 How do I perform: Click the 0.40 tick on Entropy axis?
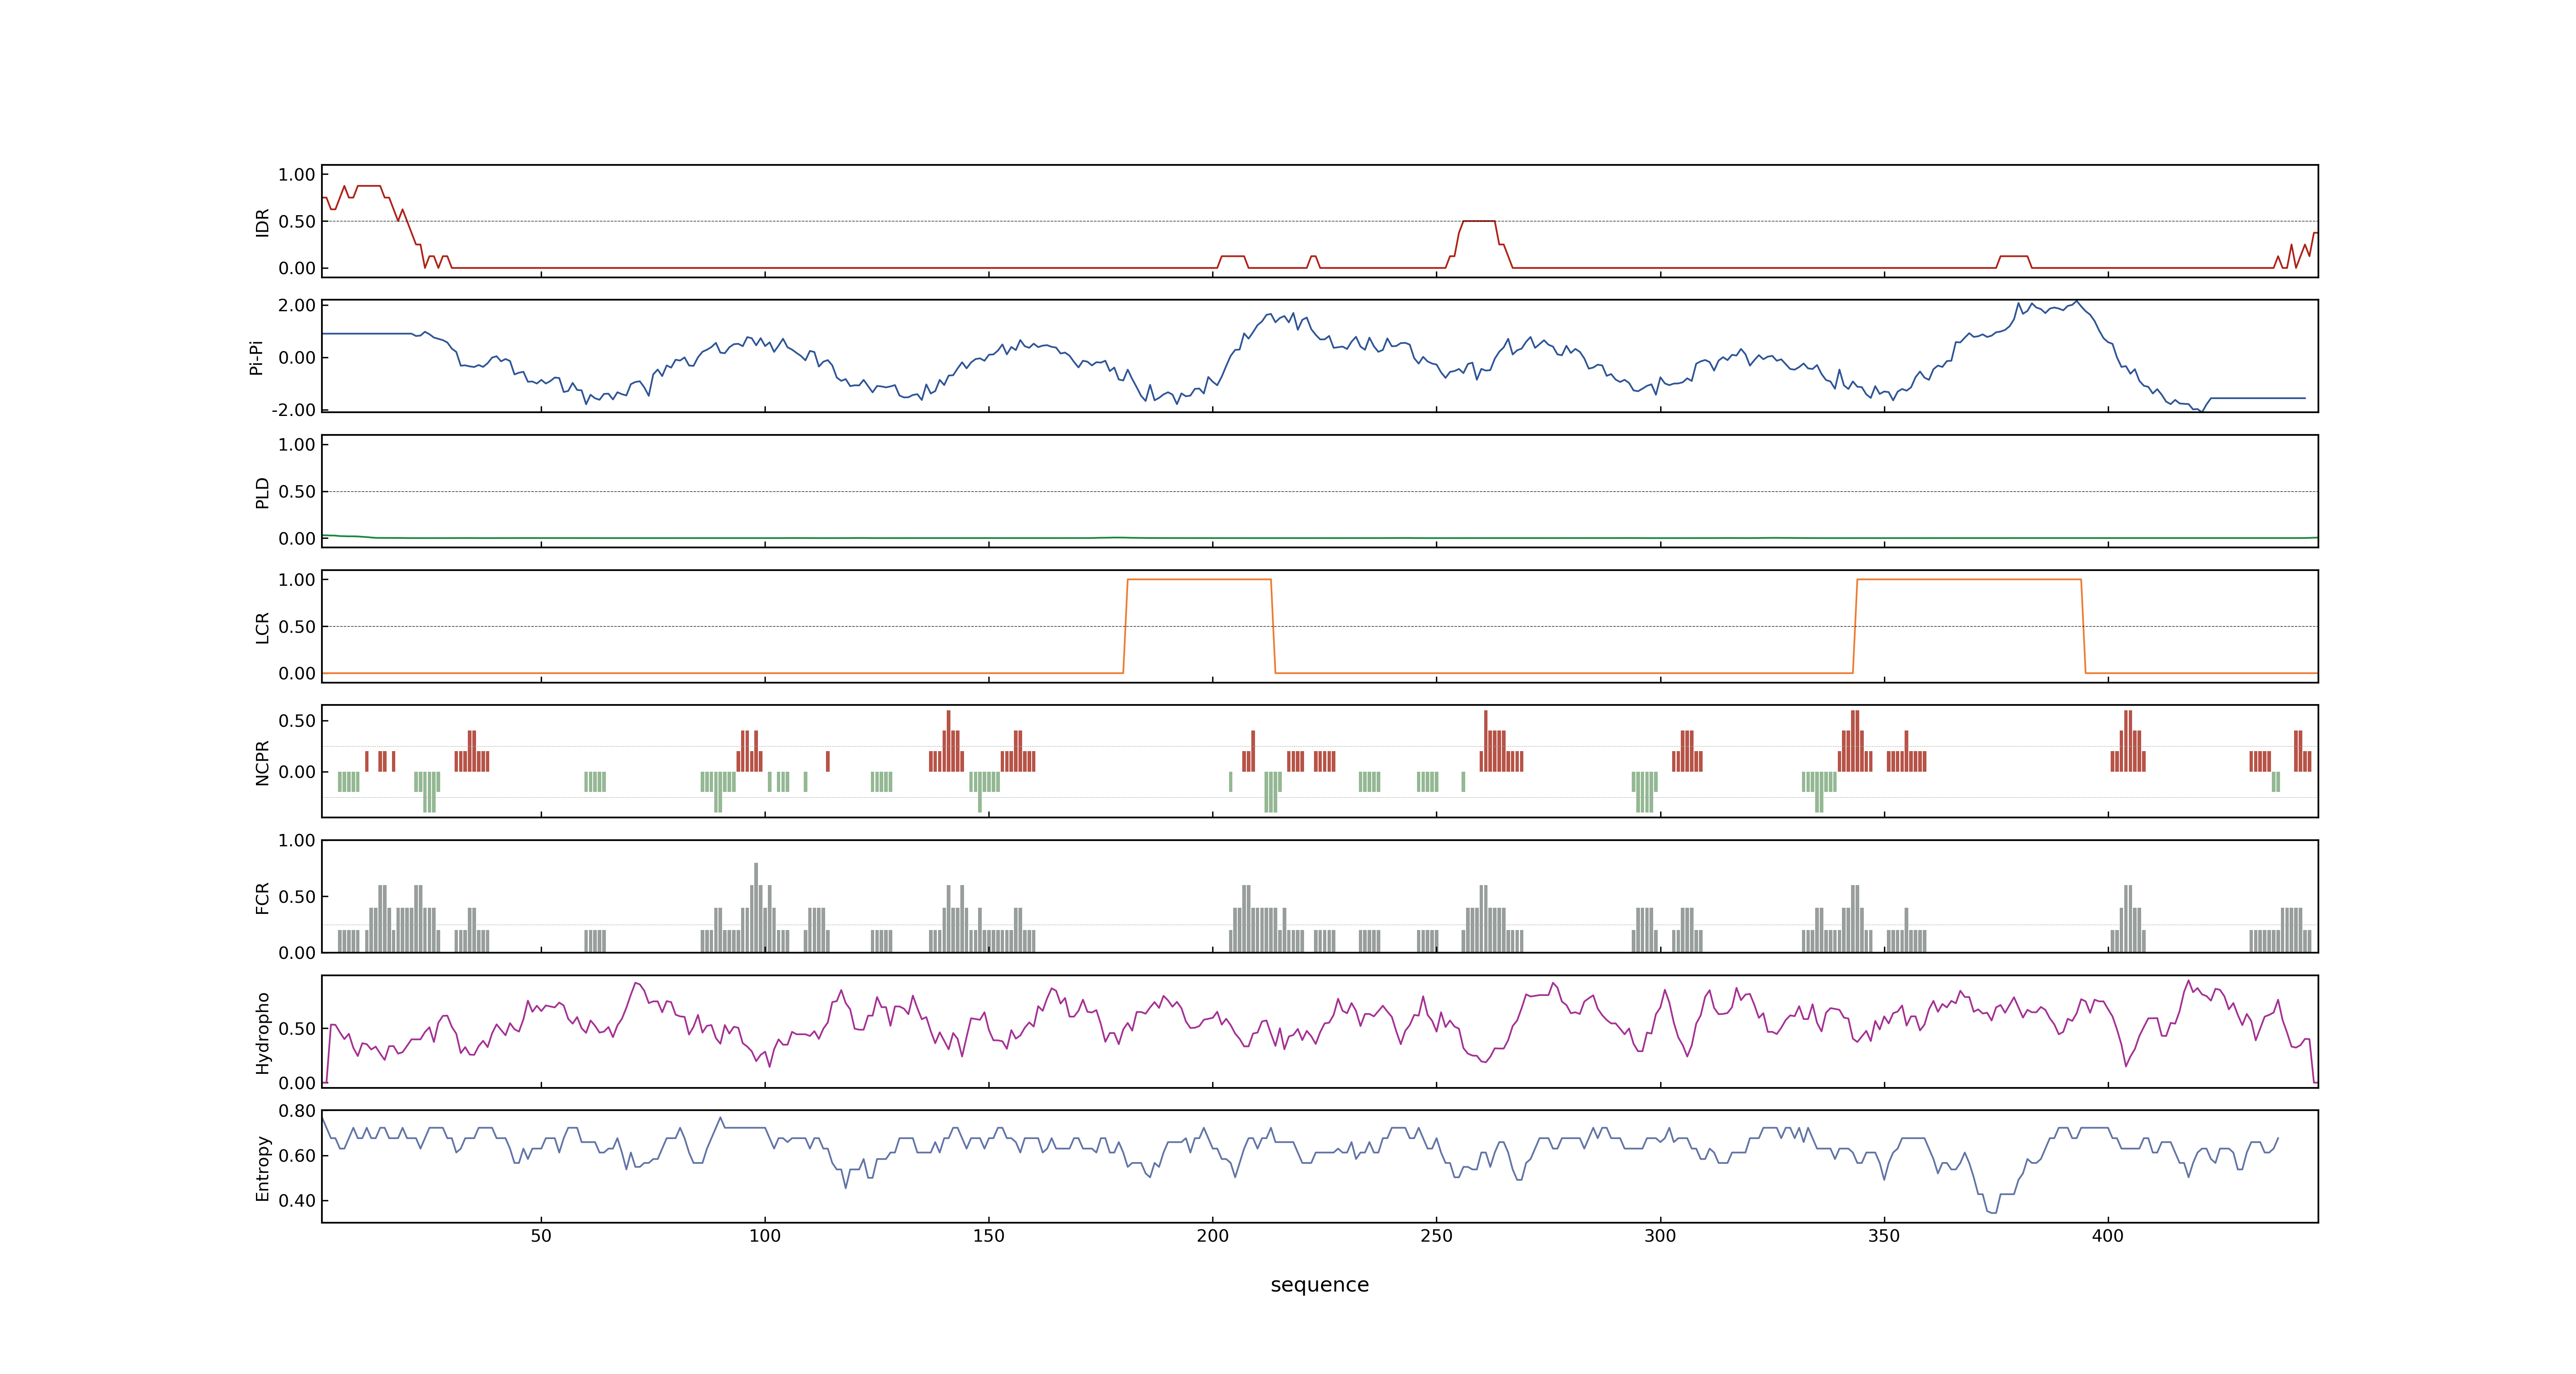pos(297,1201)
